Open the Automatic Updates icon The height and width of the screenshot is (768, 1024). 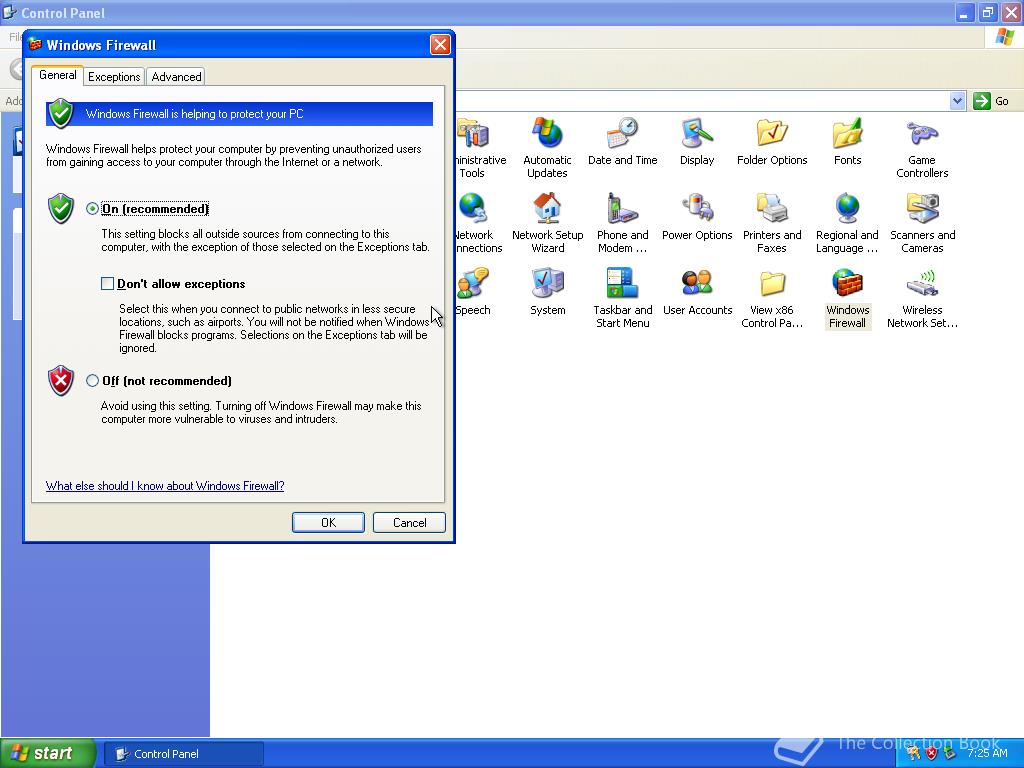point(547,133)
